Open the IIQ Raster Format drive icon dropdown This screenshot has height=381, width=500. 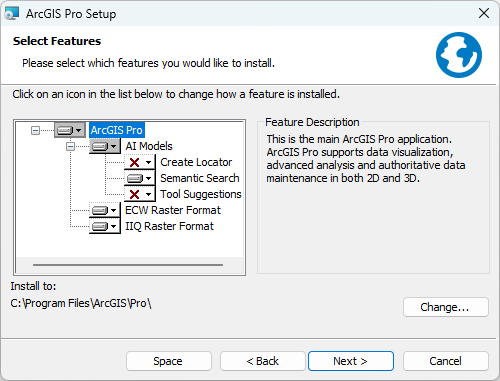104,226
